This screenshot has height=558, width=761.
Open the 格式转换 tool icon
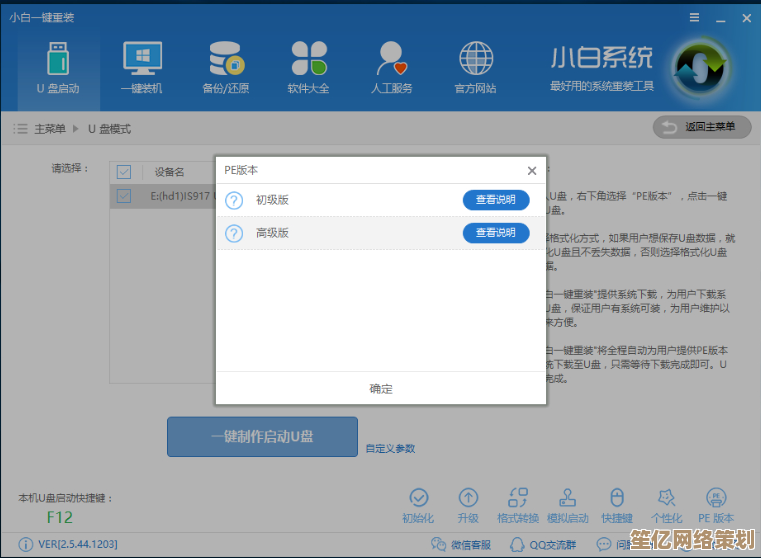coord(518,498)
